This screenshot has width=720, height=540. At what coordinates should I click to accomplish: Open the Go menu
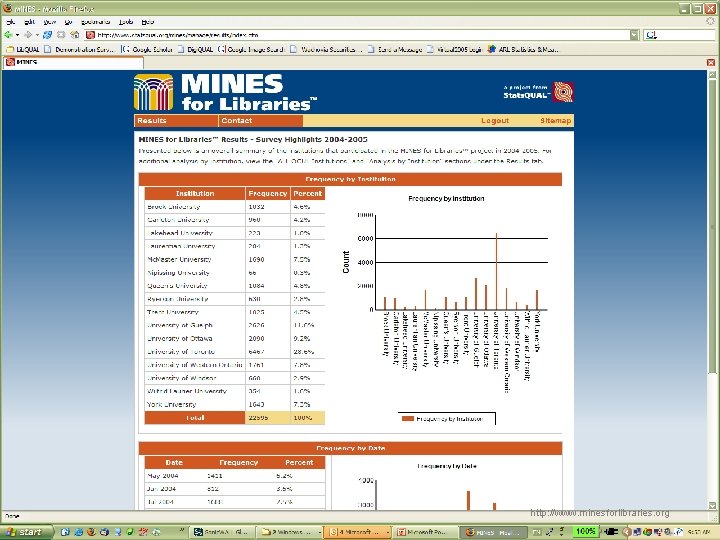tap(68, 22)
